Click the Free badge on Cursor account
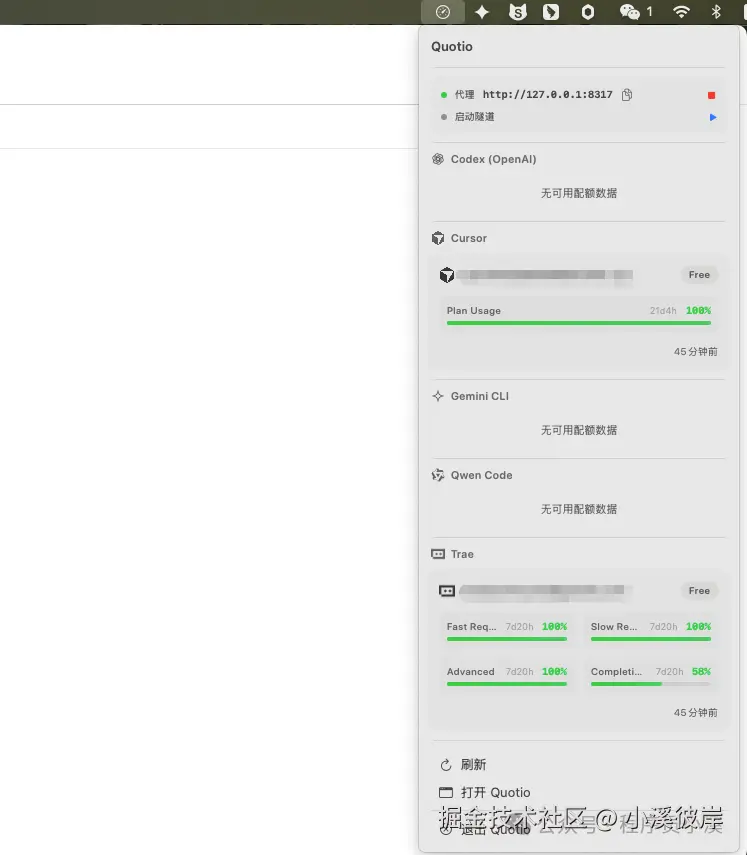 pyautogui.click(x=699, y=275)
